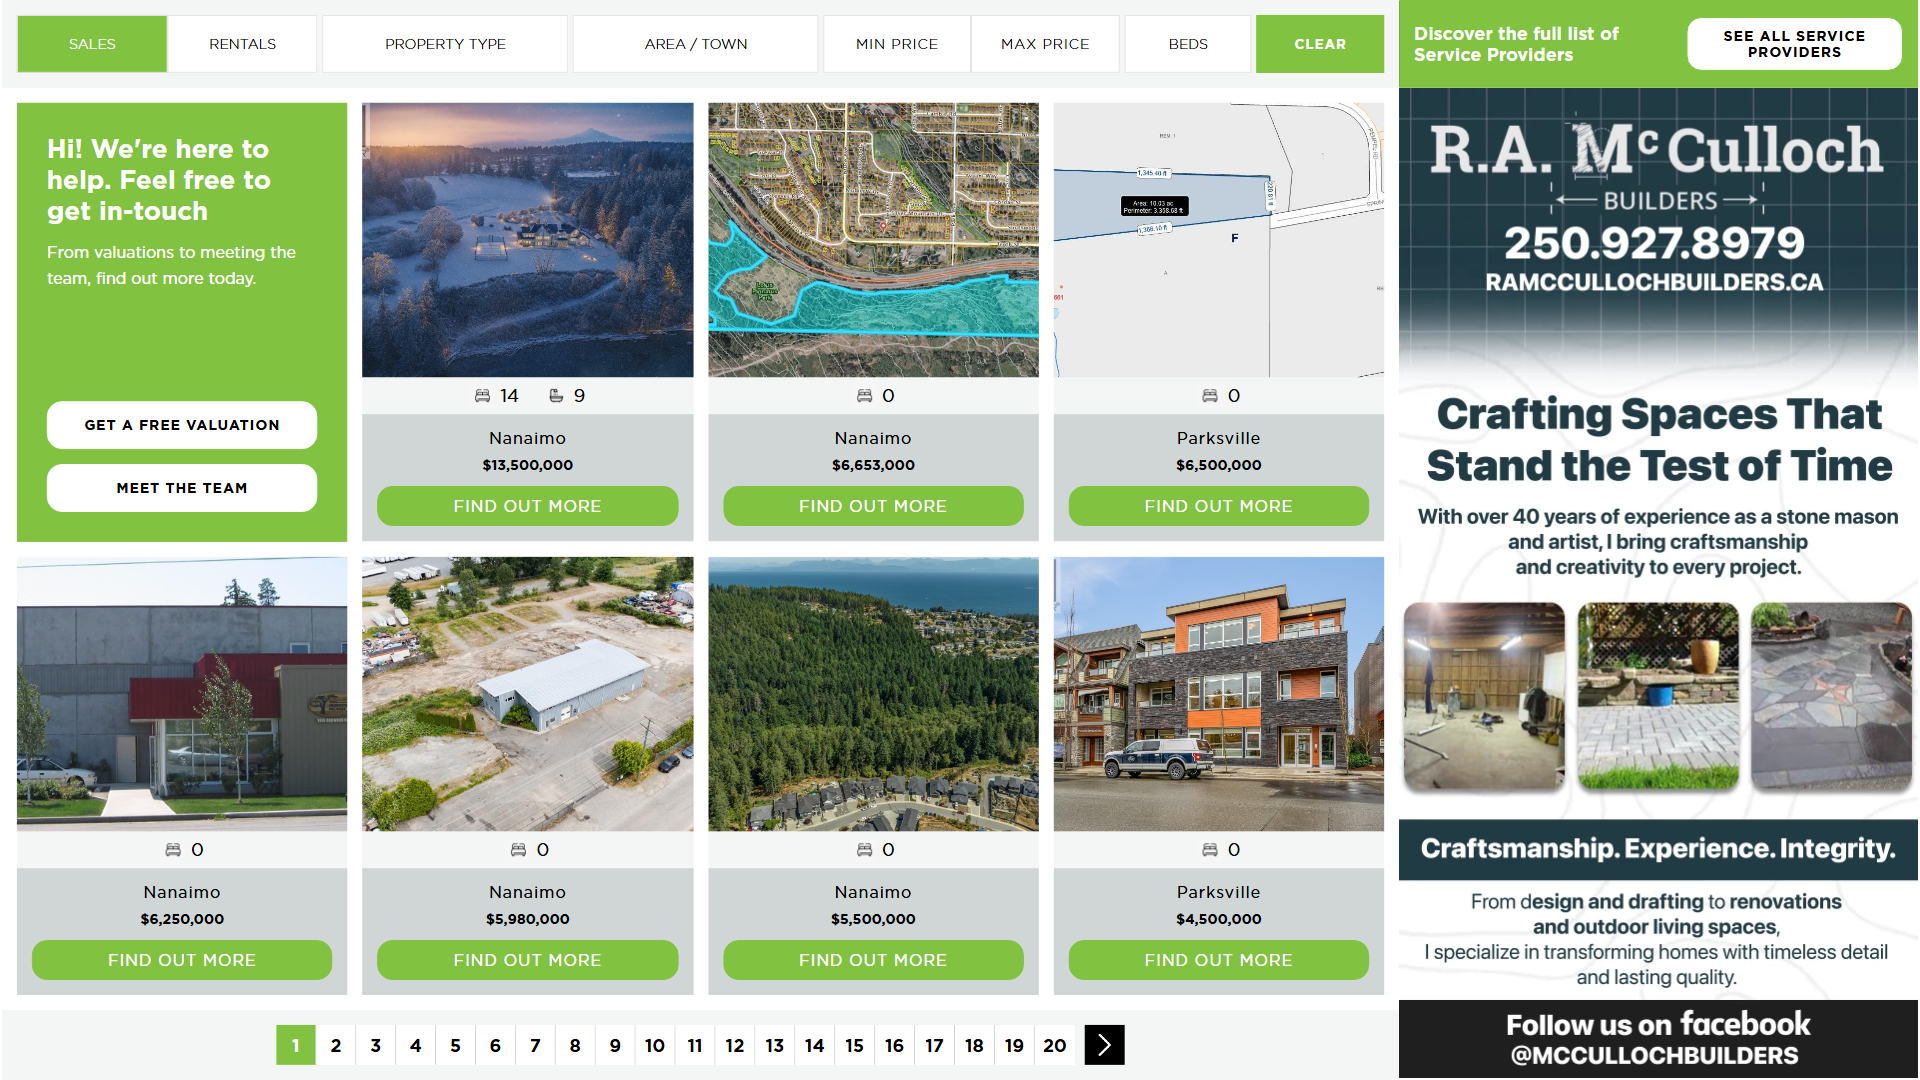Open the Beds filter dropdown
Screen dimensions: 1920x1080
pyautogui.click(x=1188, y=44)
